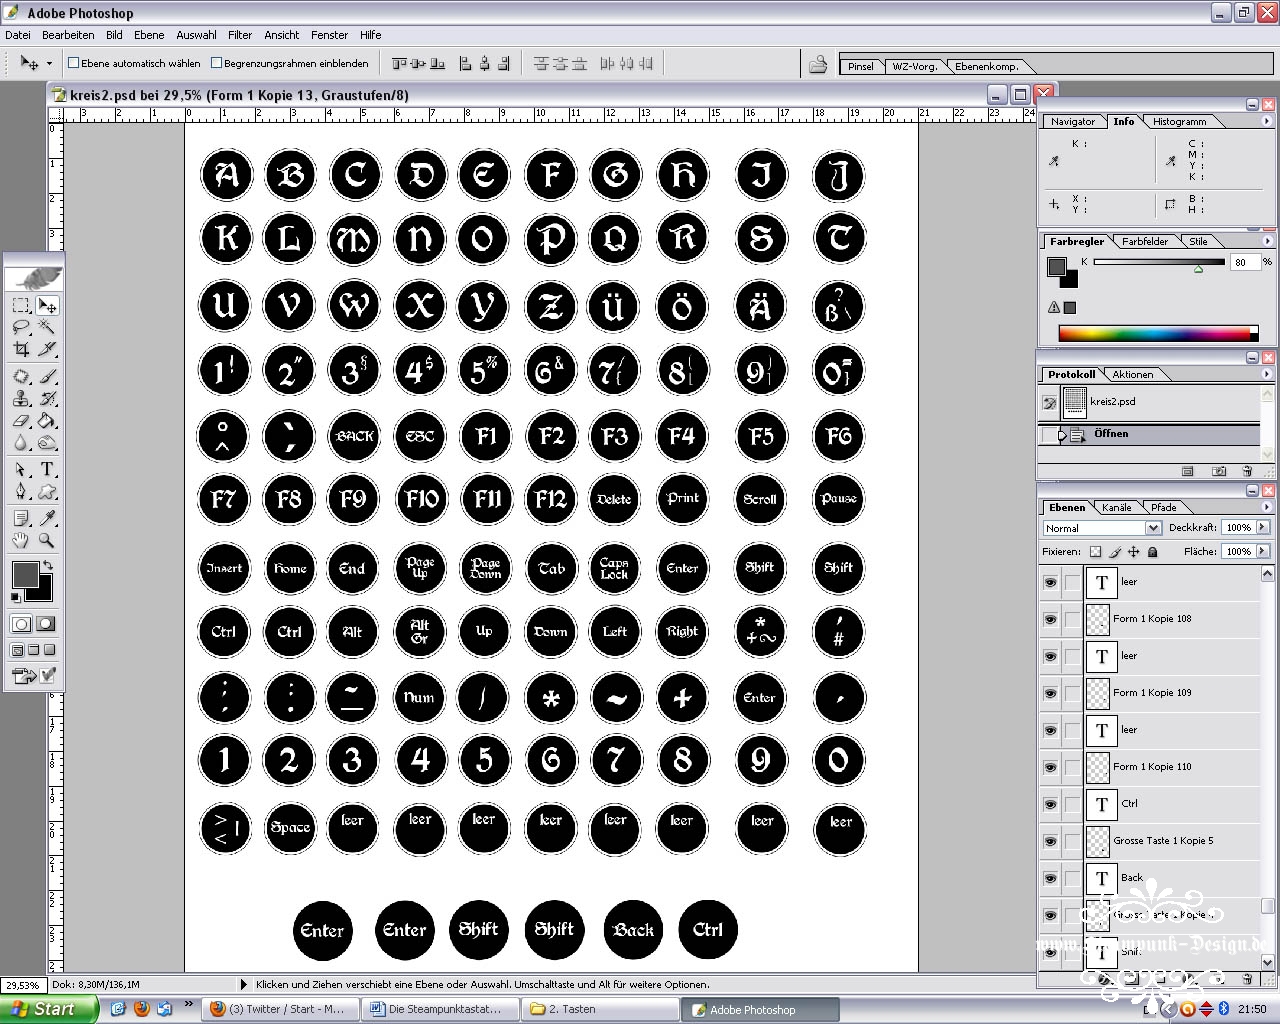1280x1024 pixels.
Task: Reset to default foreground and background colors
Action: (15, 597)
